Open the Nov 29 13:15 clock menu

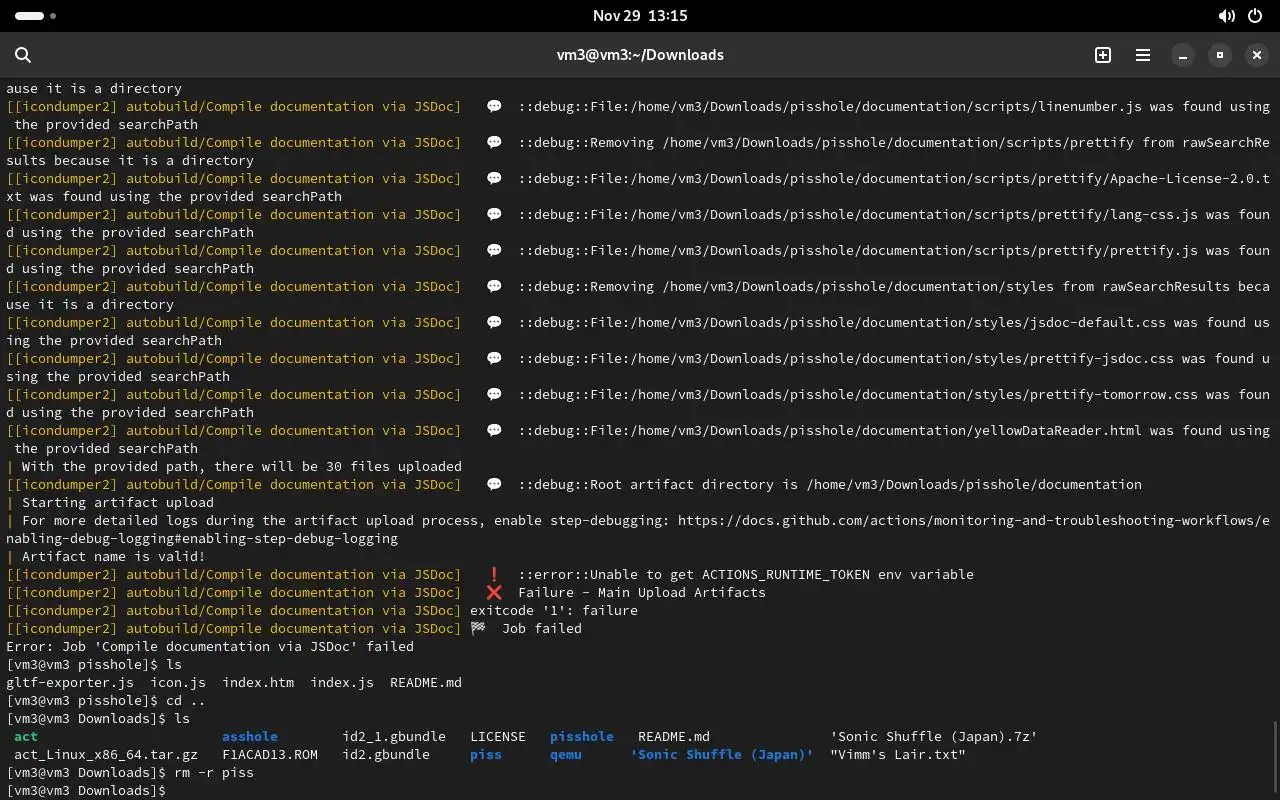coord(640,16)
